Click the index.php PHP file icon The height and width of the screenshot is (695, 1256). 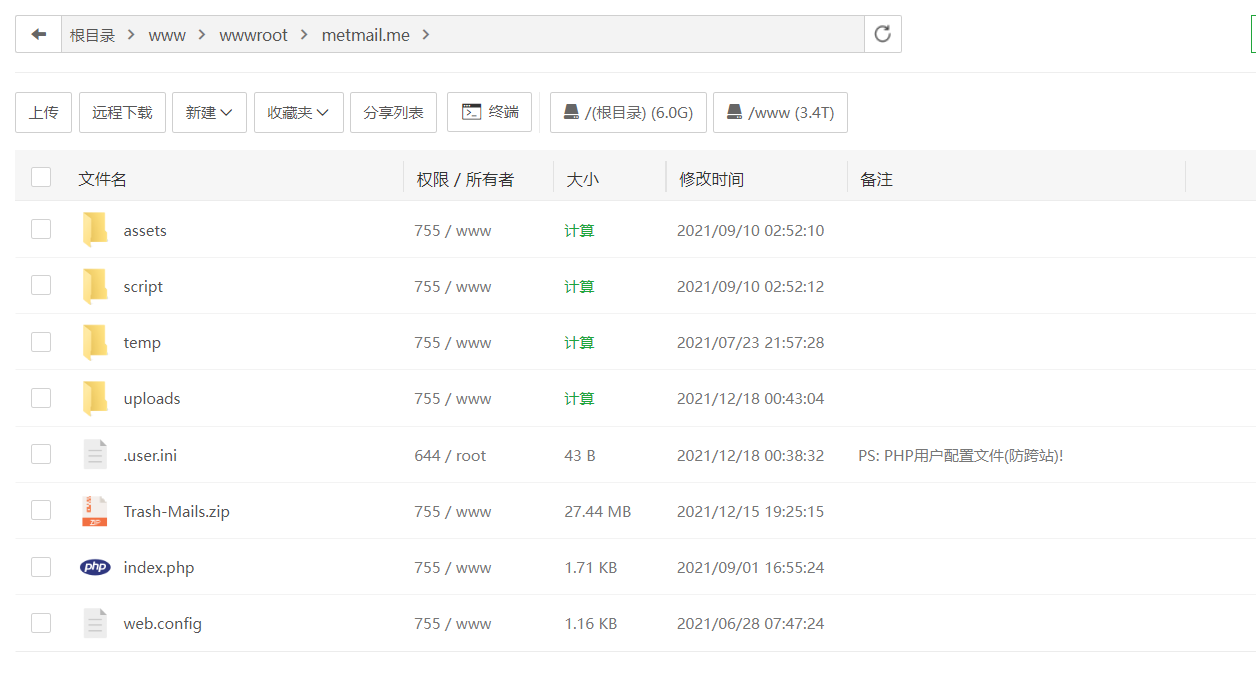(95, 567)
